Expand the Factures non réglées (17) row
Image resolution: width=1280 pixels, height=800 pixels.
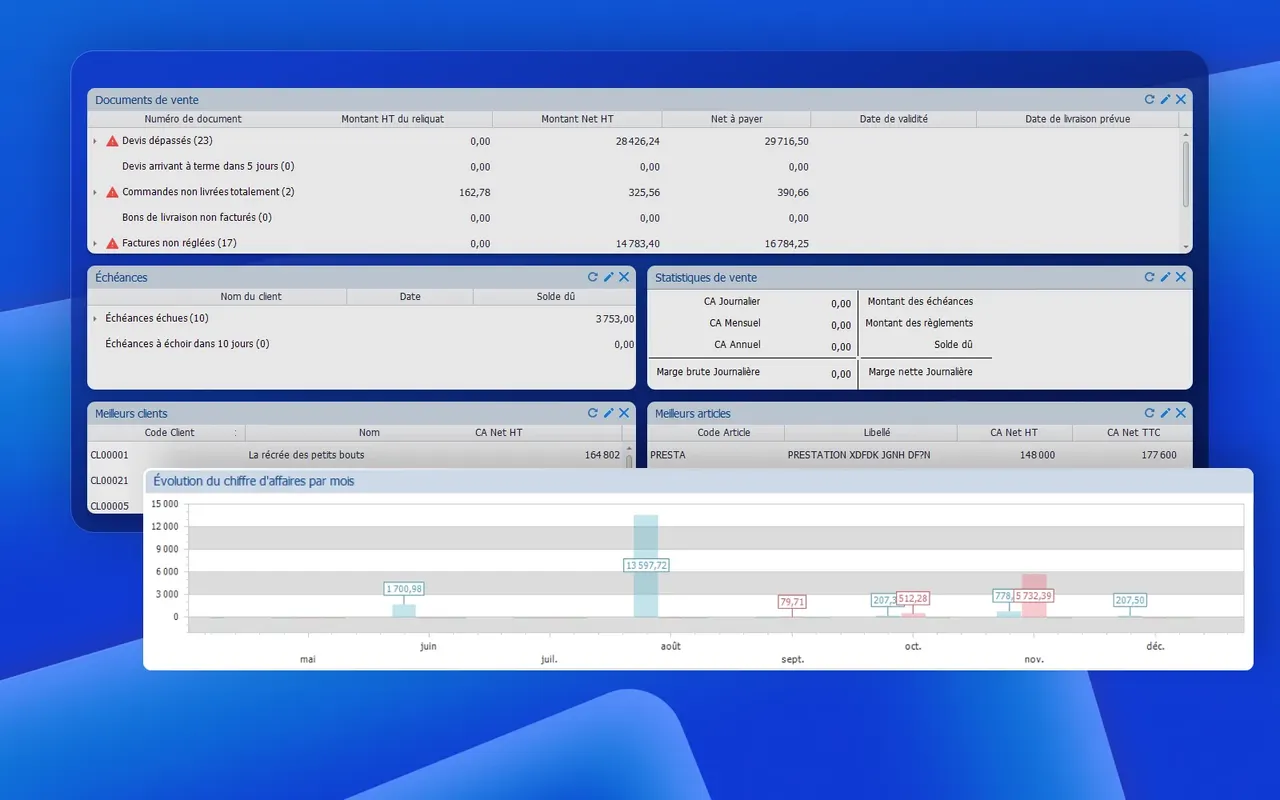coord(95,243)
